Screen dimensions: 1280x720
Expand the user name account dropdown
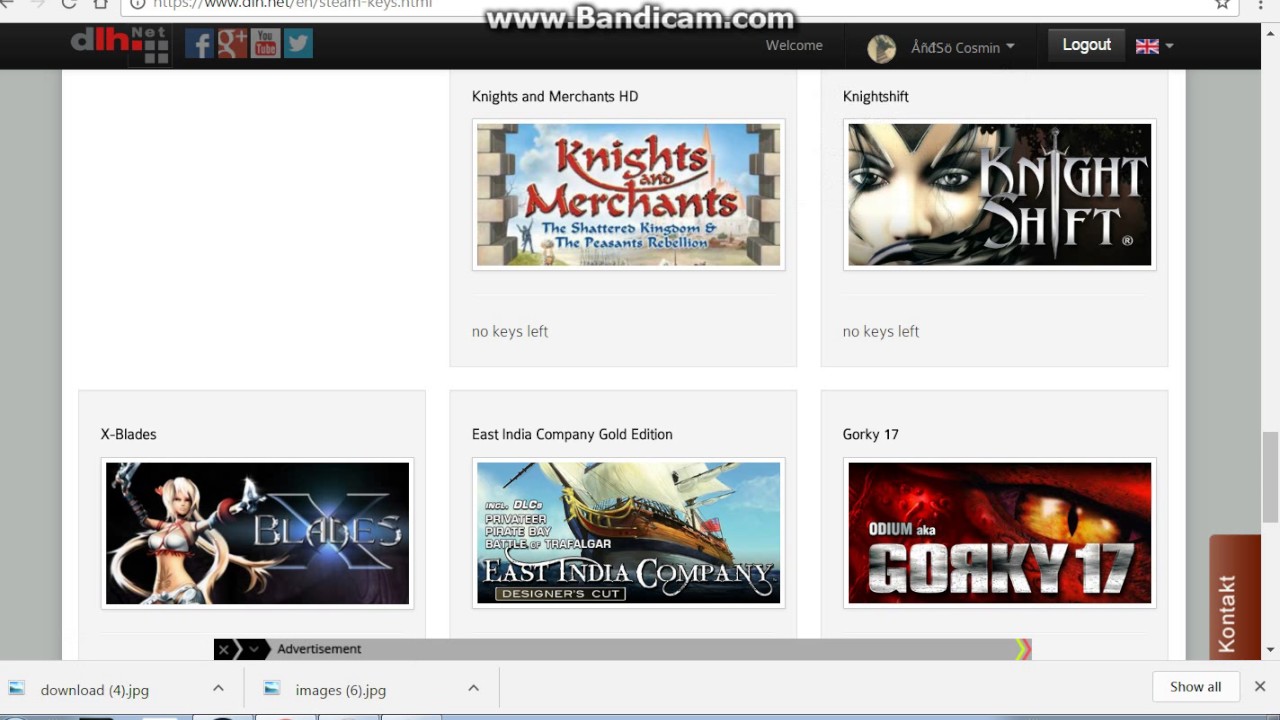coord(962,47)
